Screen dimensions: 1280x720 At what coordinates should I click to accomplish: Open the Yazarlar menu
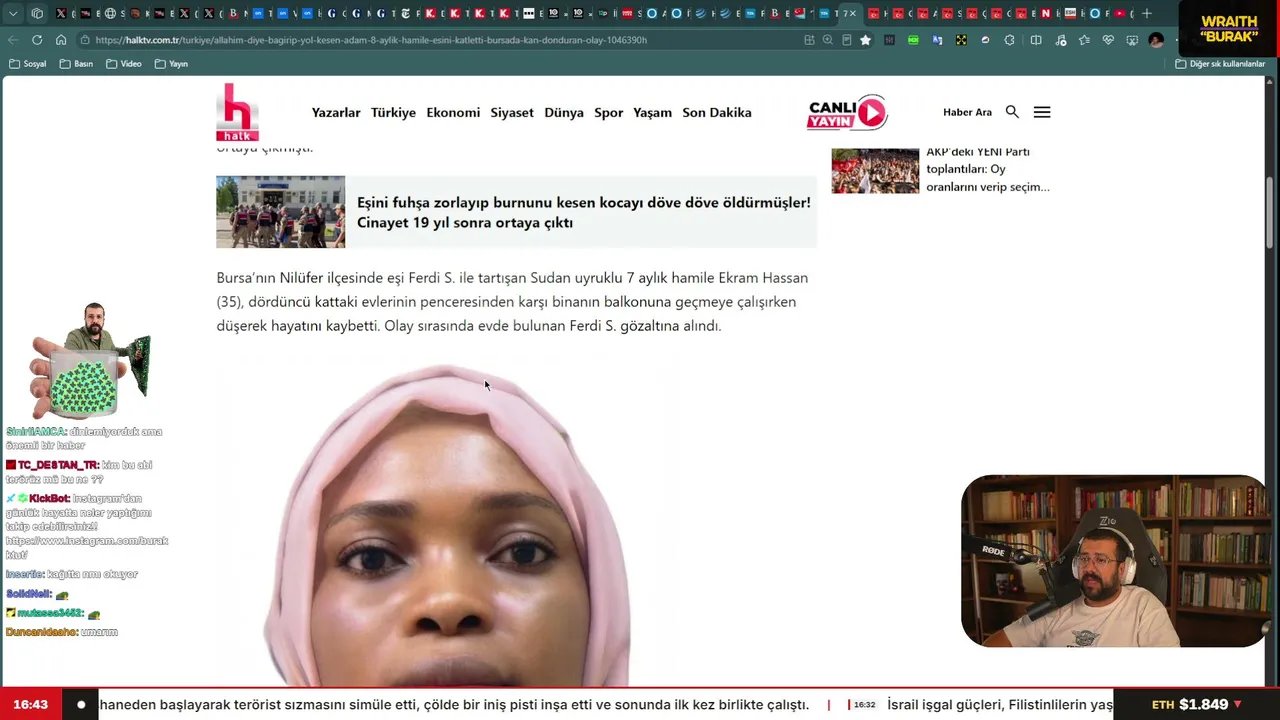click(x=336, y=112)
